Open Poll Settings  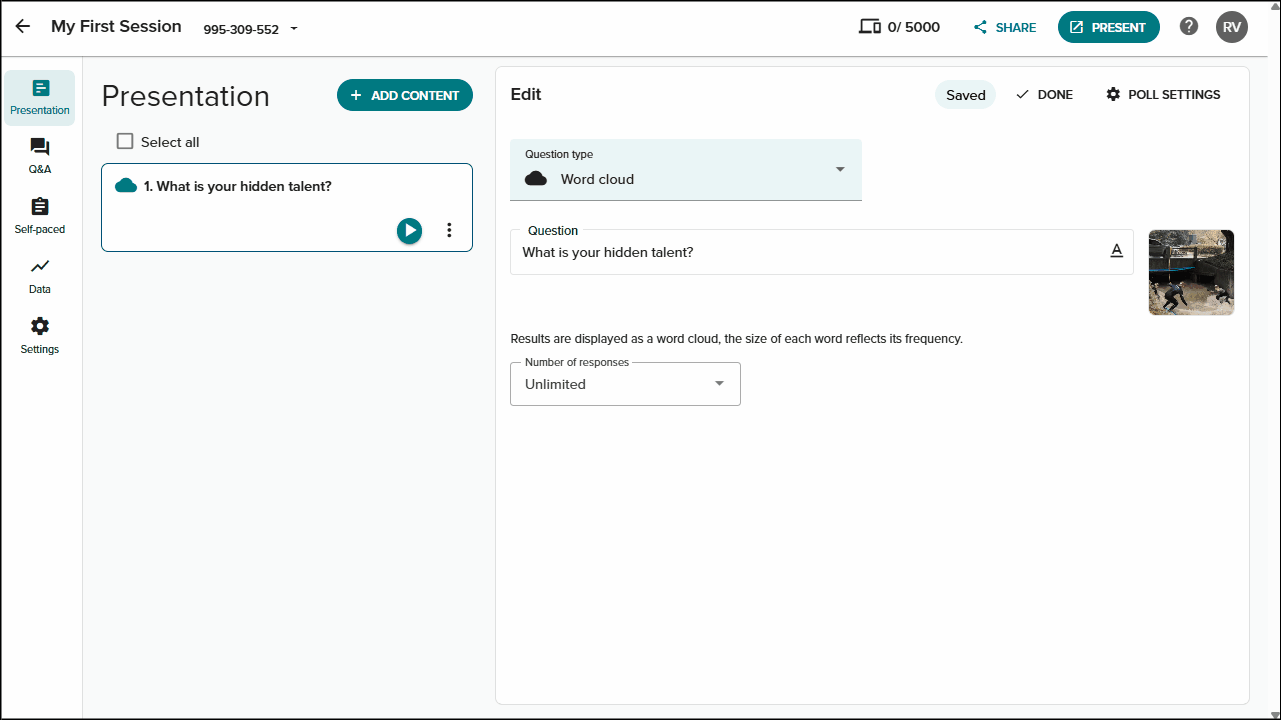click(1163, 94)
